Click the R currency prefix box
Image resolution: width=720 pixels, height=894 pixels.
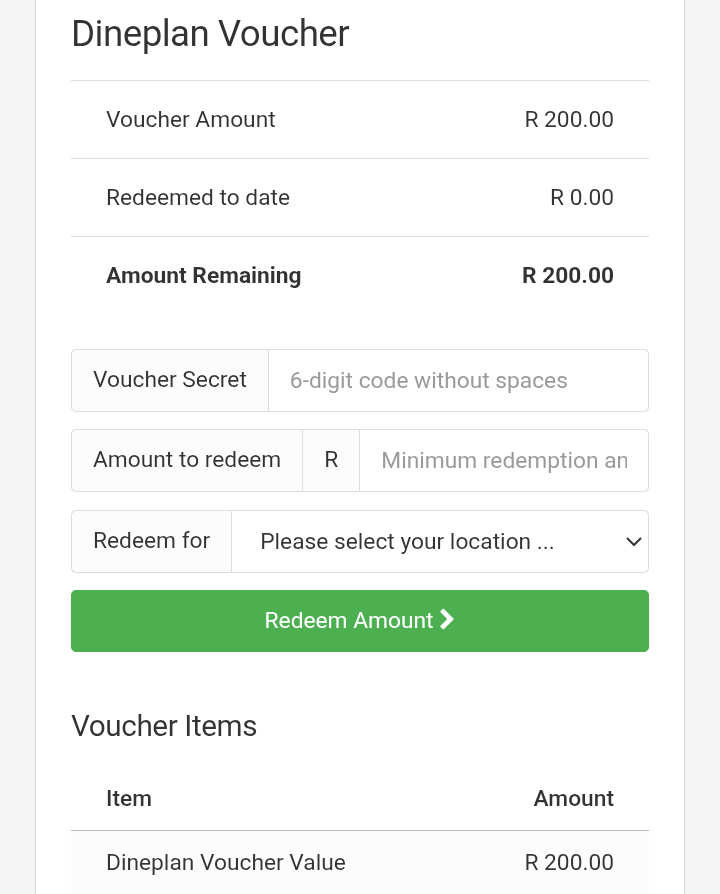click(331, 460)
